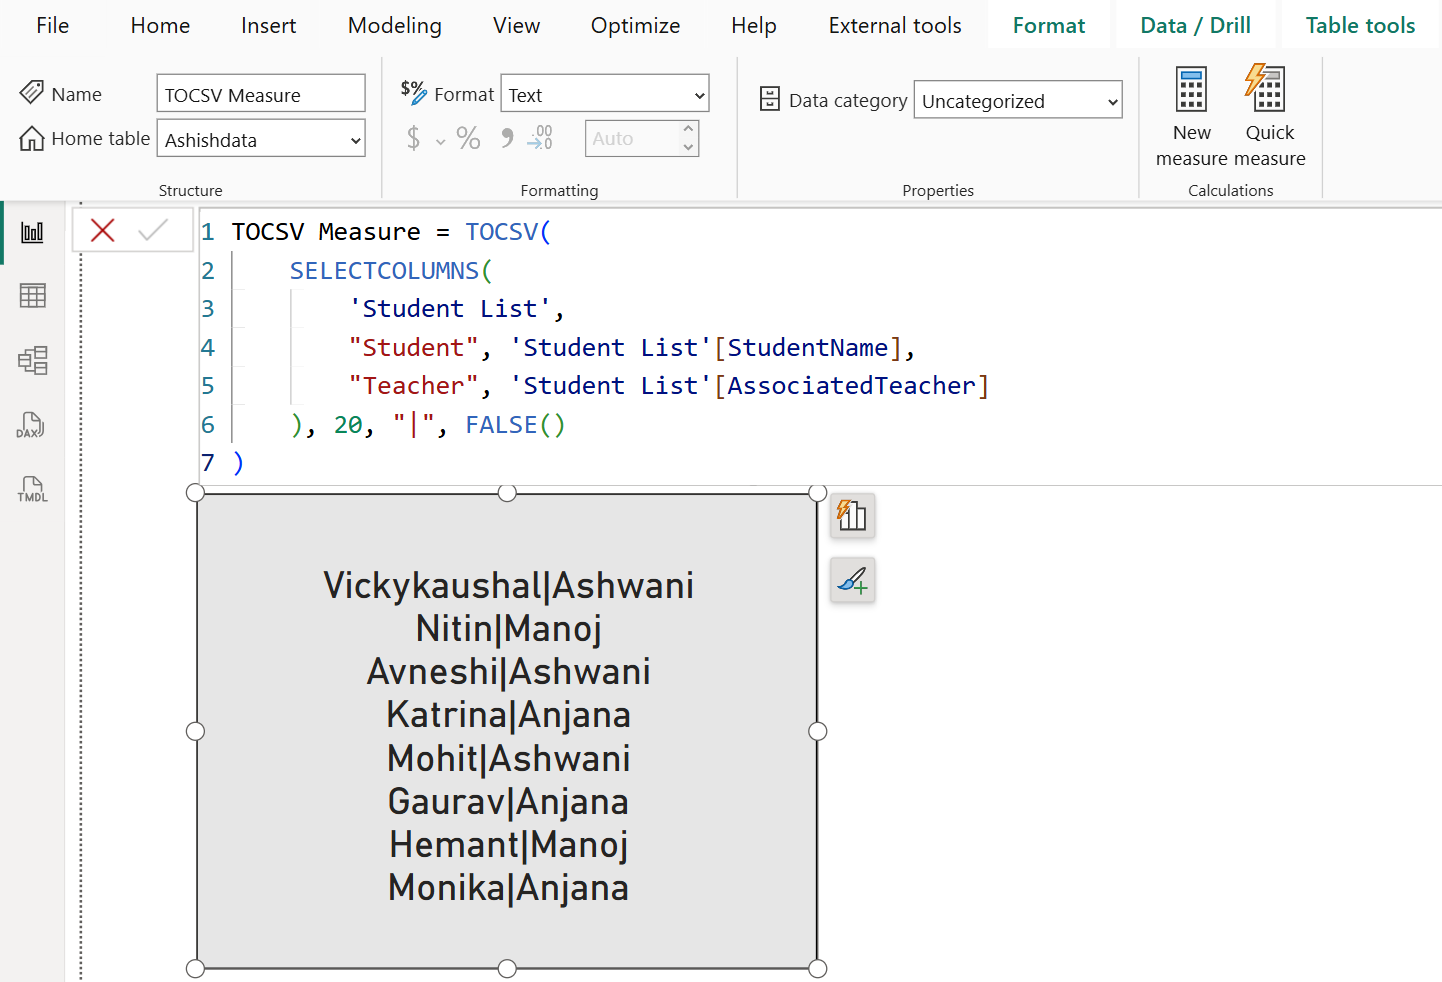Viewport: 1442px width, 982px height.
Task: Toggle the thousands separator comma
Action: [x=505, y=138]
